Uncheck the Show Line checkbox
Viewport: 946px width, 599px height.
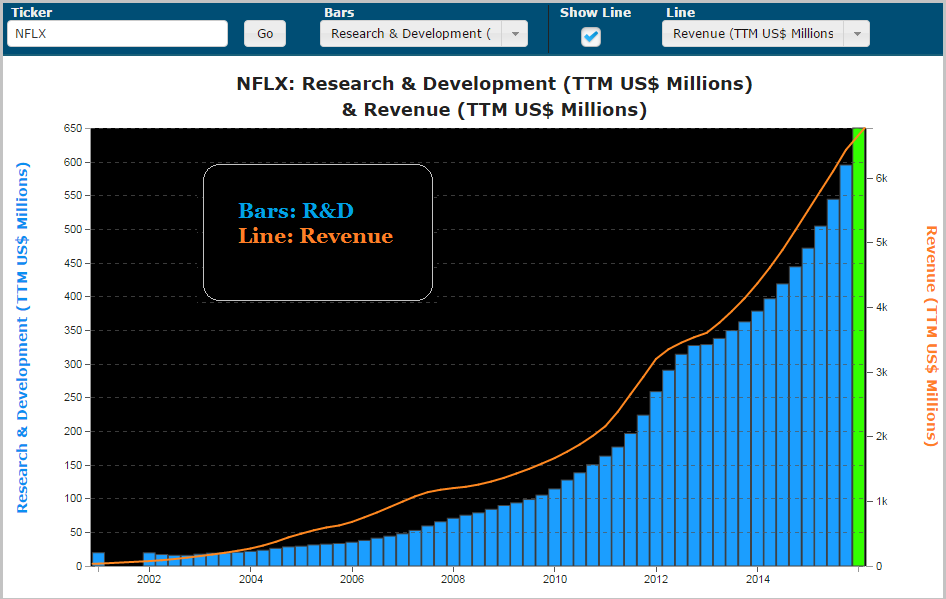(x=591, y=36)
